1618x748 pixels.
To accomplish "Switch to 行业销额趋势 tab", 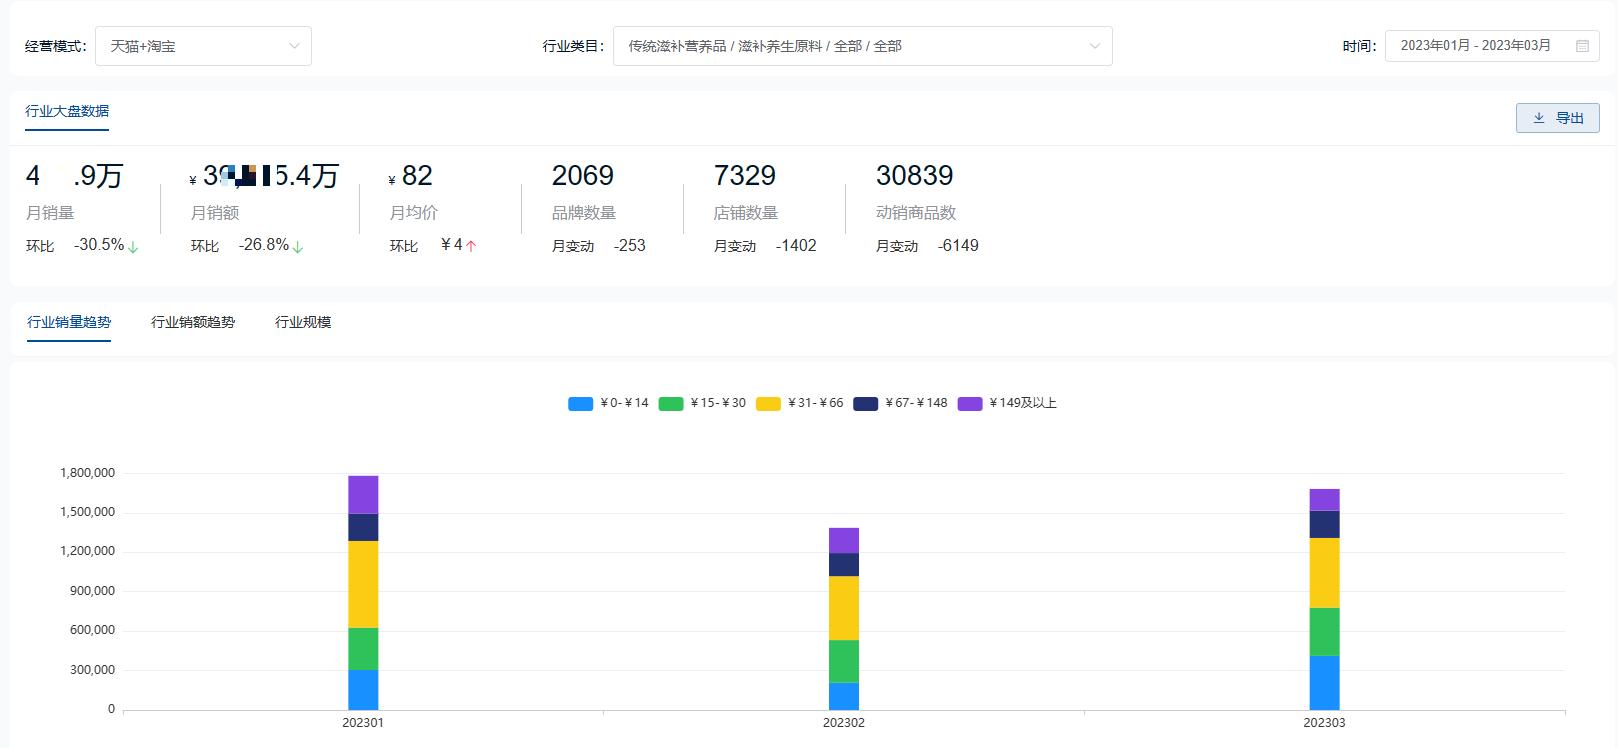I will pos(193,322).
